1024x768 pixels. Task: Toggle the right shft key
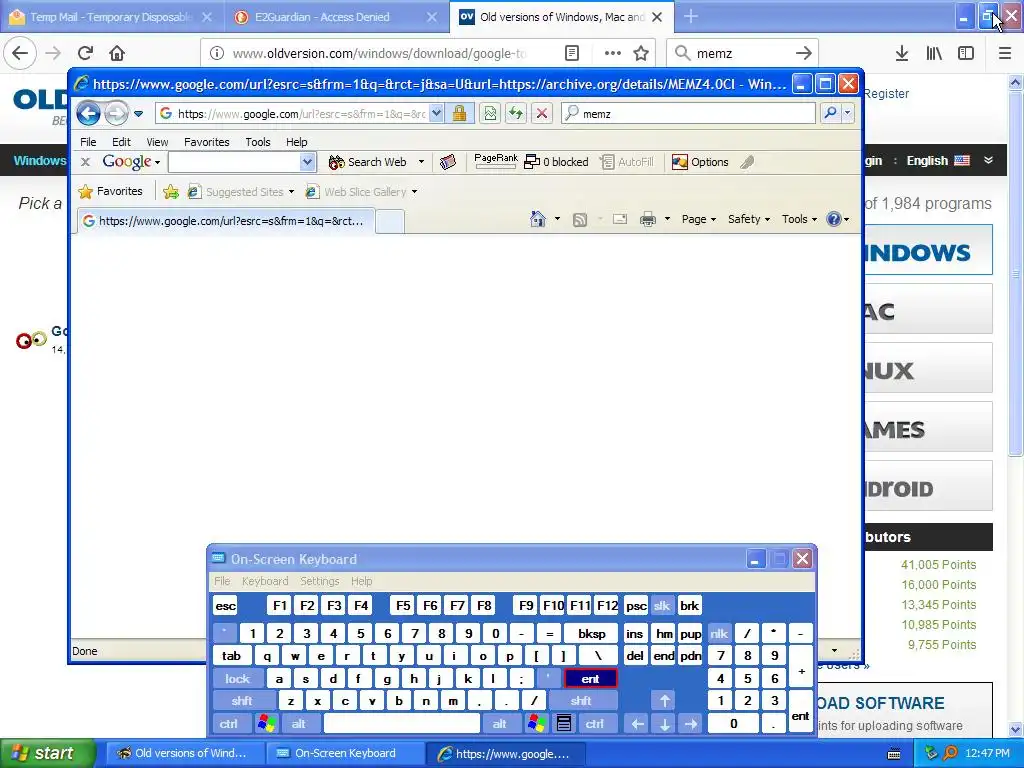tap(581, 701)
